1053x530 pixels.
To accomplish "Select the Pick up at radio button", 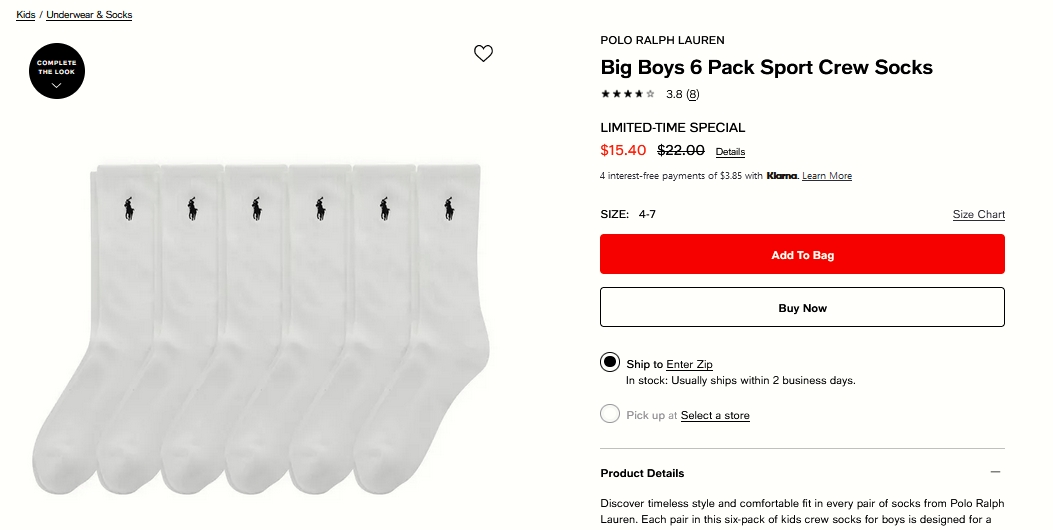I will coord(610,414).
